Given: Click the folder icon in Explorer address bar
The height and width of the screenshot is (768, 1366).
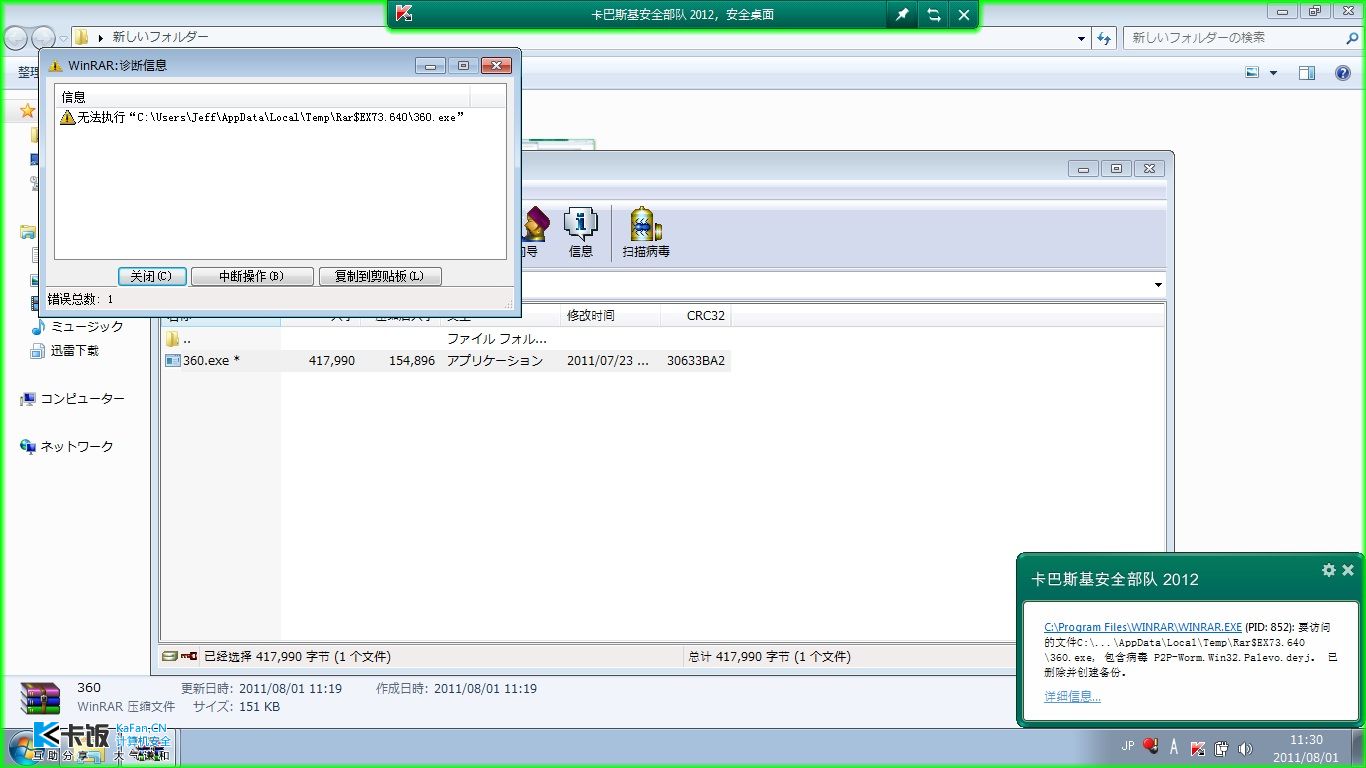Looking at the screenshot, I should point(82,38).
